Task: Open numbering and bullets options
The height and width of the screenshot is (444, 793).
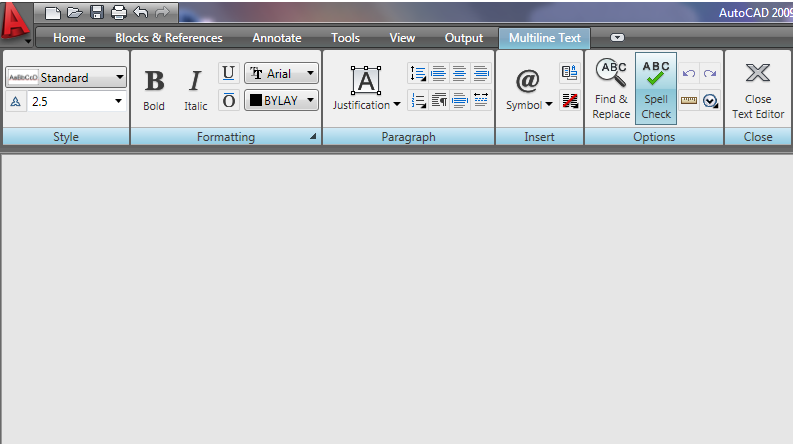Action: point(418,100)
